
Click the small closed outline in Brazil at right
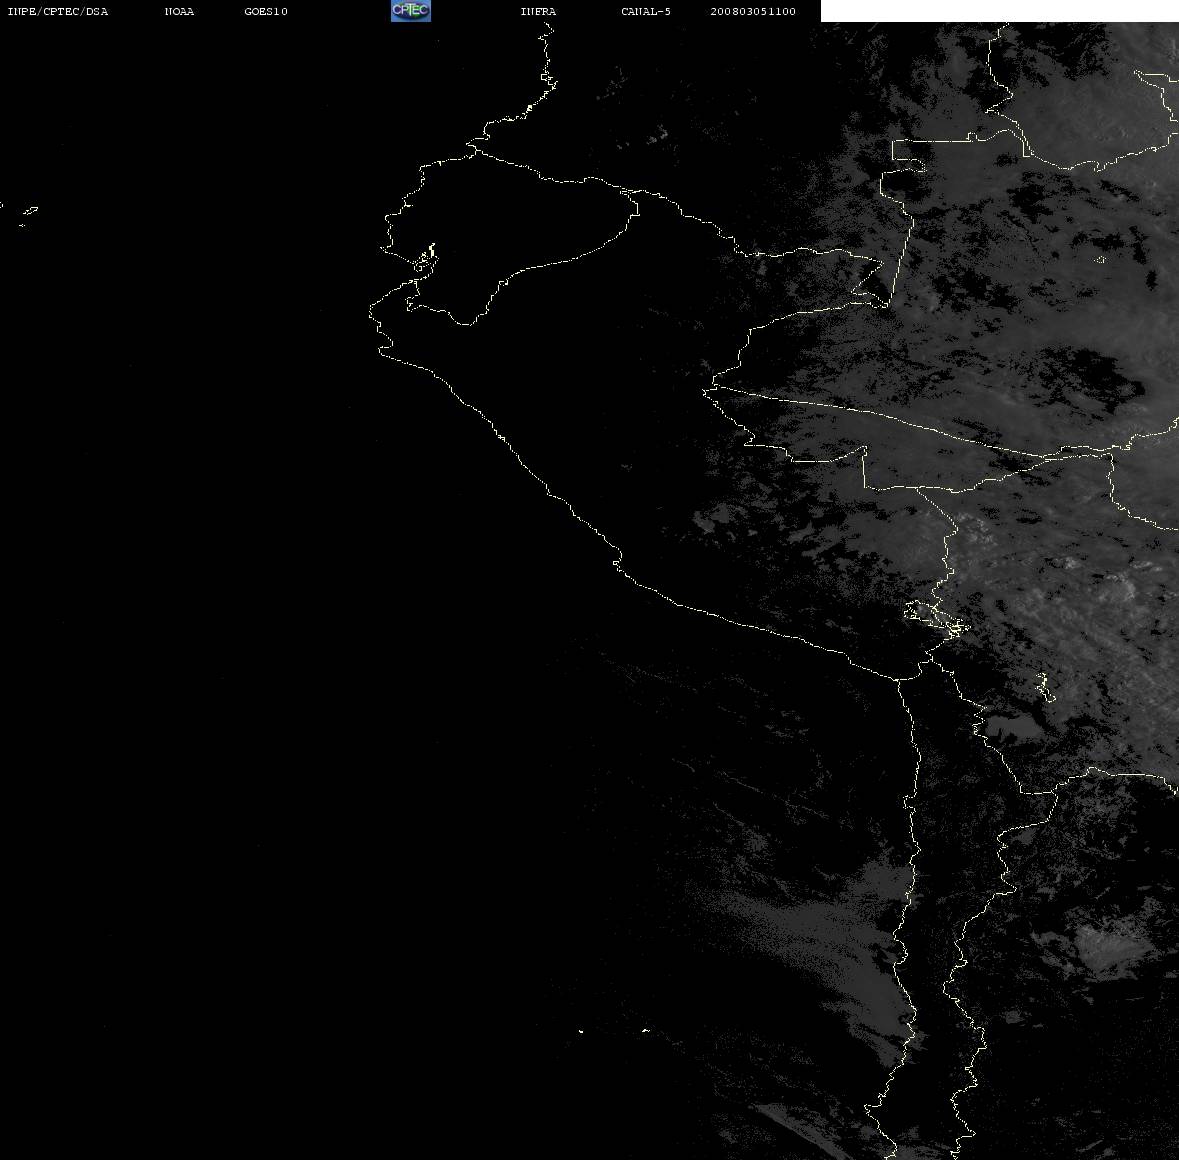1101,259
